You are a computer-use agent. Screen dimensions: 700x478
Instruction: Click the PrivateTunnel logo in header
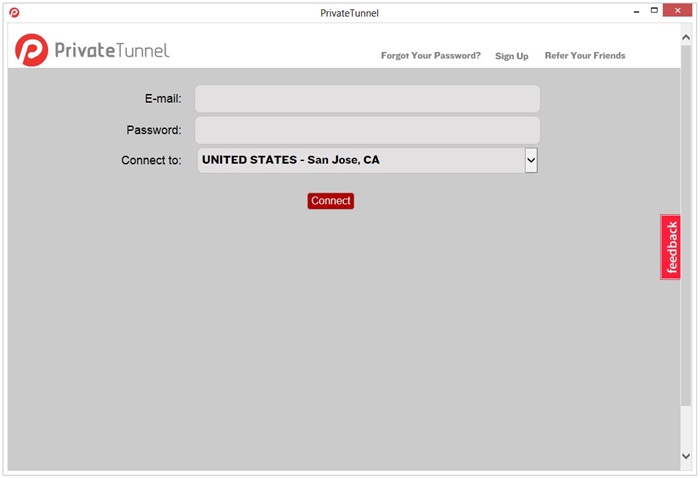92,50
